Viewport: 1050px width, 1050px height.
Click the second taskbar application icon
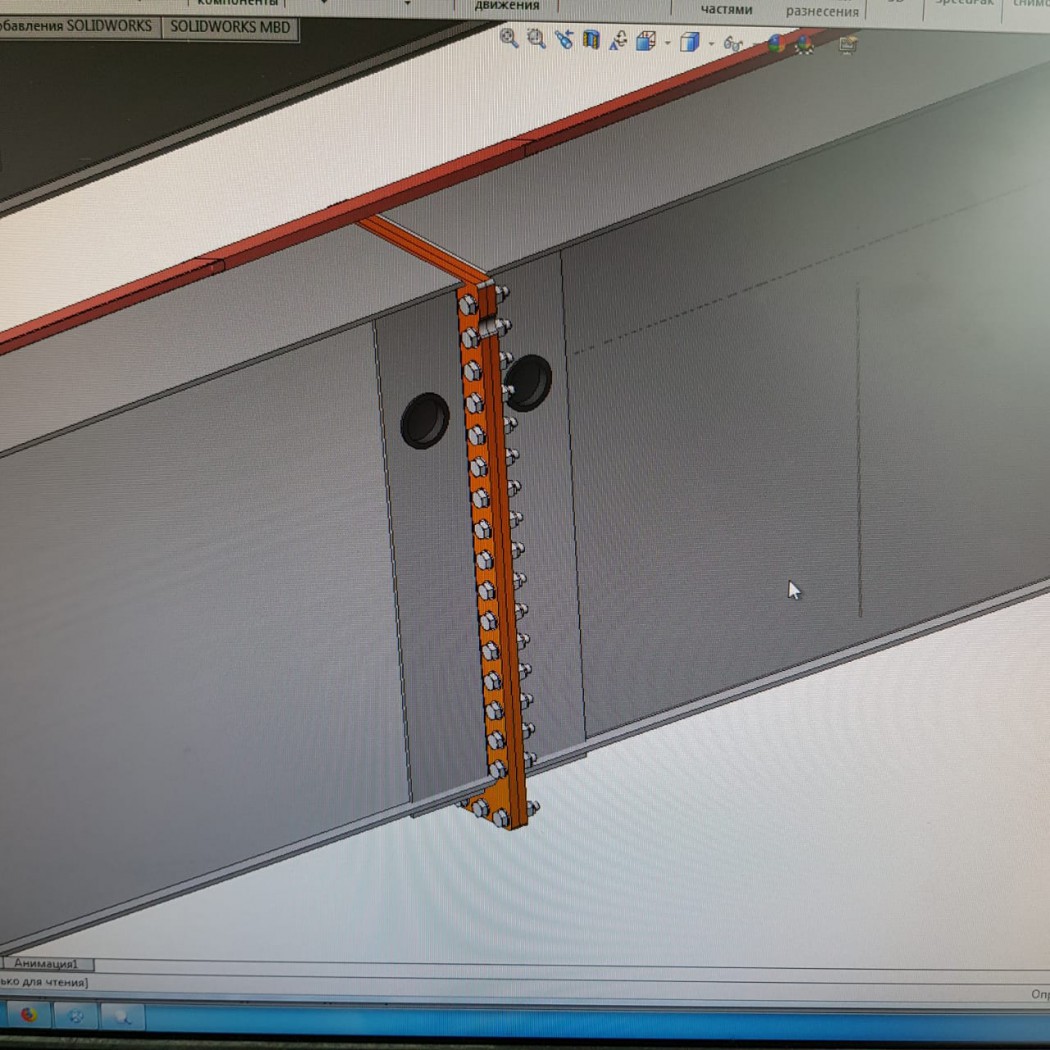(x=75, y=1016)
